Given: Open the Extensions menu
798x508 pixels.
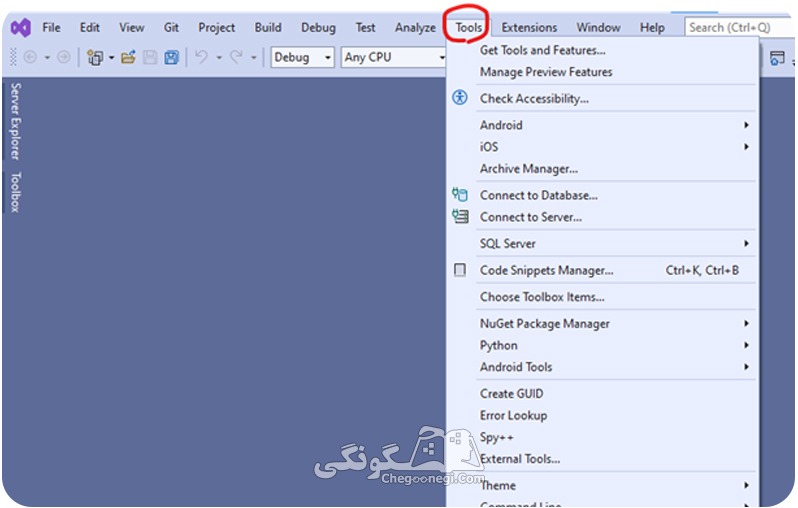Looking at the screenshot, I should coord(529,27).
